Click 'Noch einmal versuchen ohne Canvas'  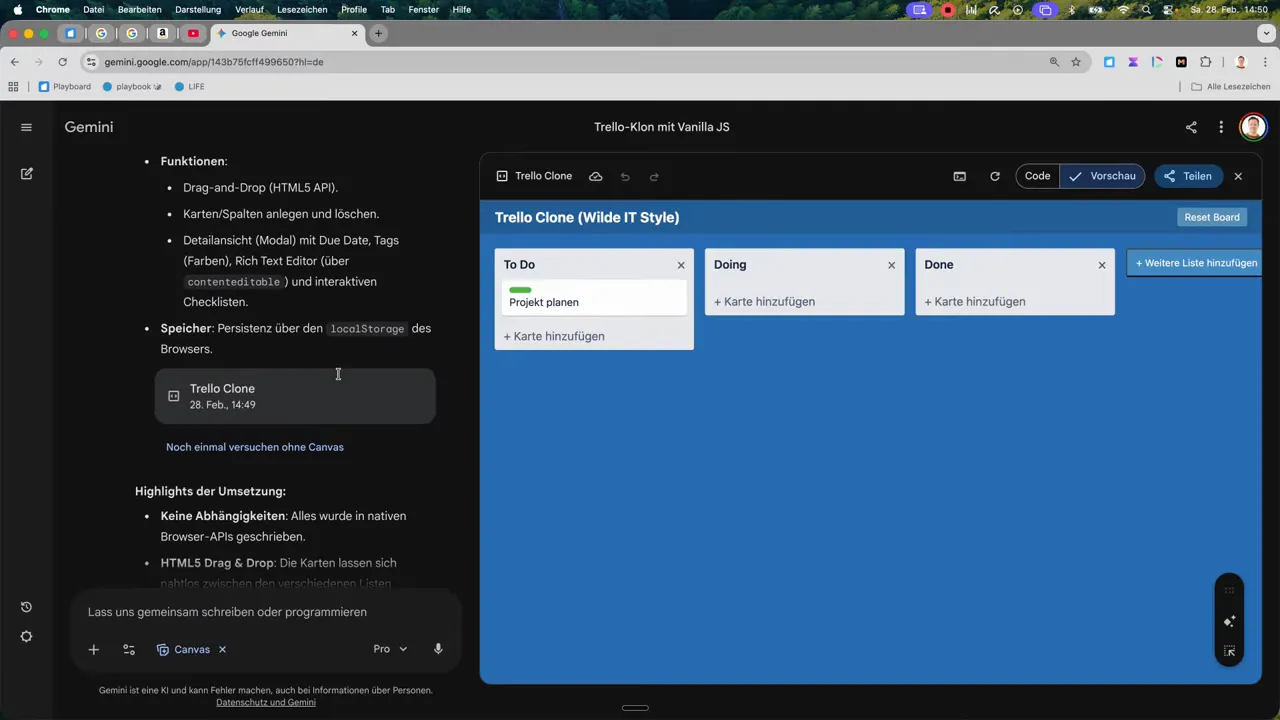255,447
